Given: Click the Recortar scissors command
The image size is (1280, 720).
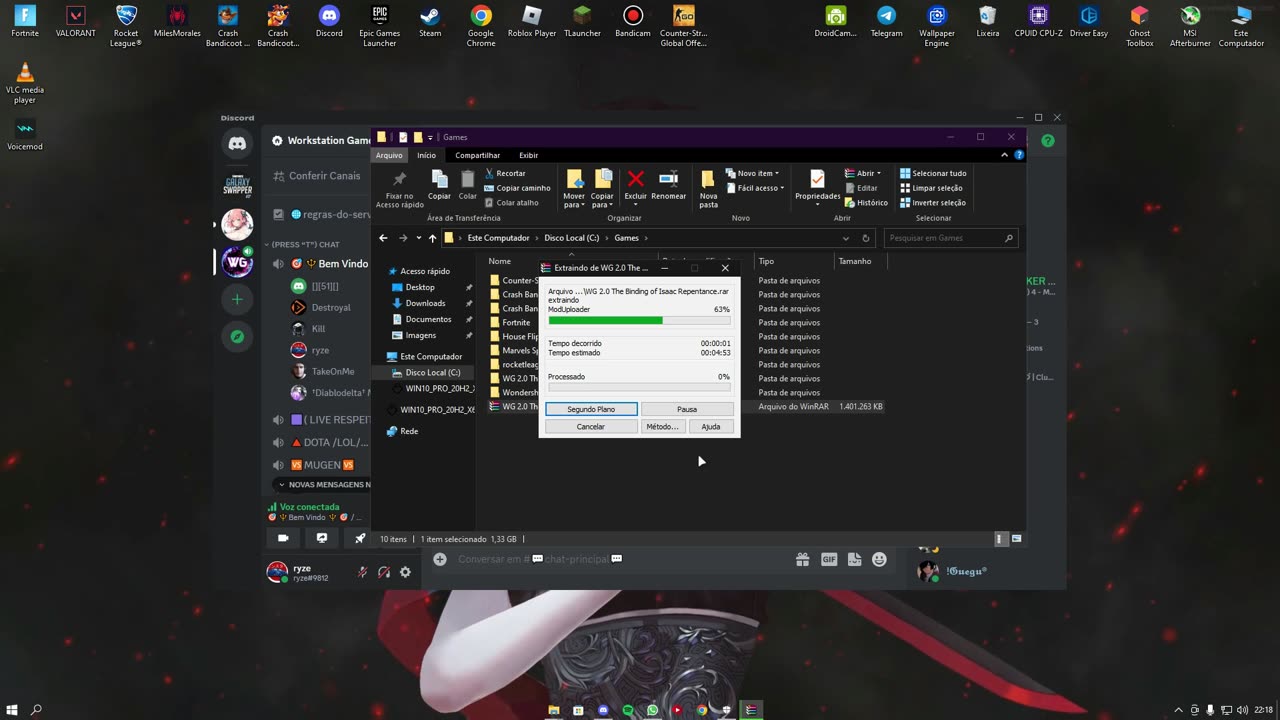Looking at the screenshot, I should [505, 173].
